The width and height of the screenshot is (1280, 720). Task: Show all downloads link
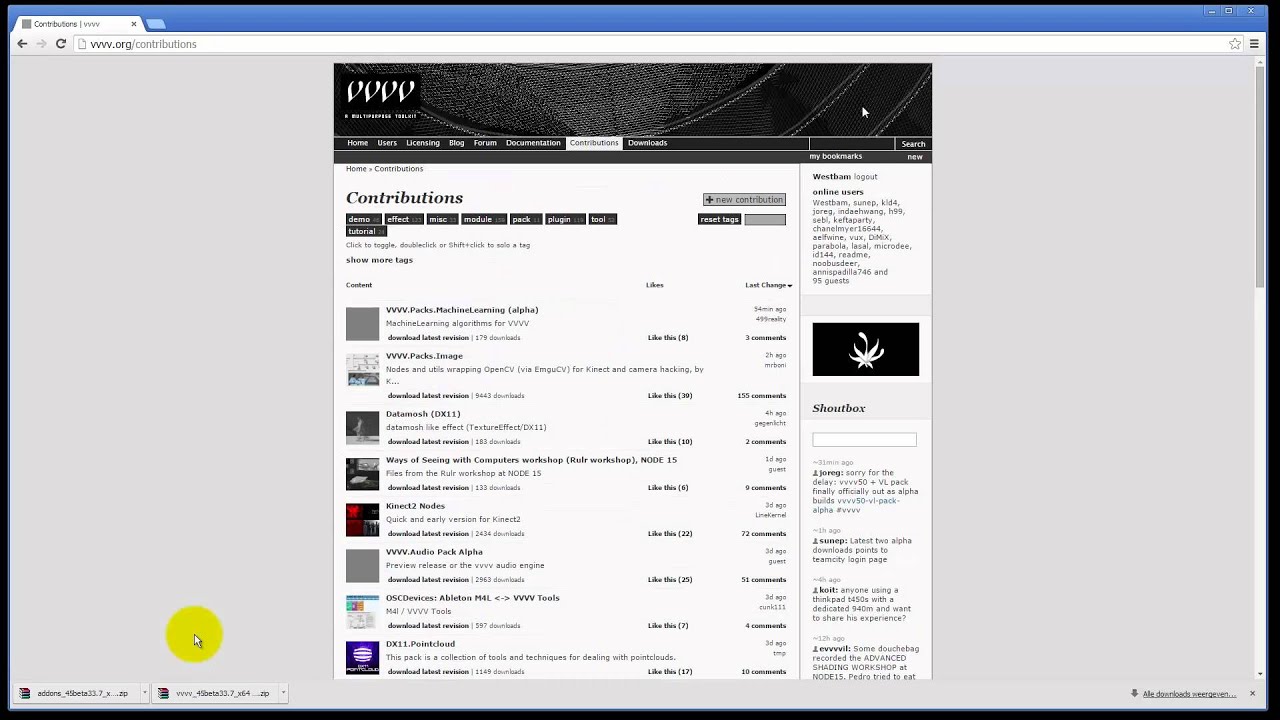1189,694
